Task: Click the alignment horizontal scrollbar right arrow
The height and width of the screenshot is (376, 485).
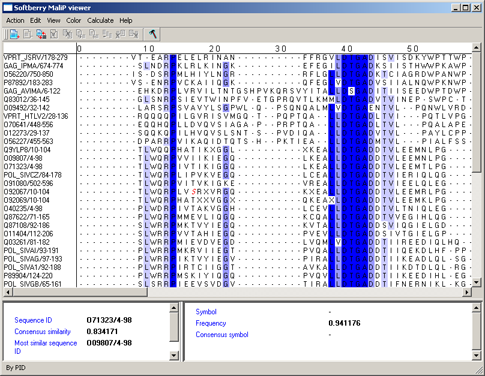Action: [467, 292]
